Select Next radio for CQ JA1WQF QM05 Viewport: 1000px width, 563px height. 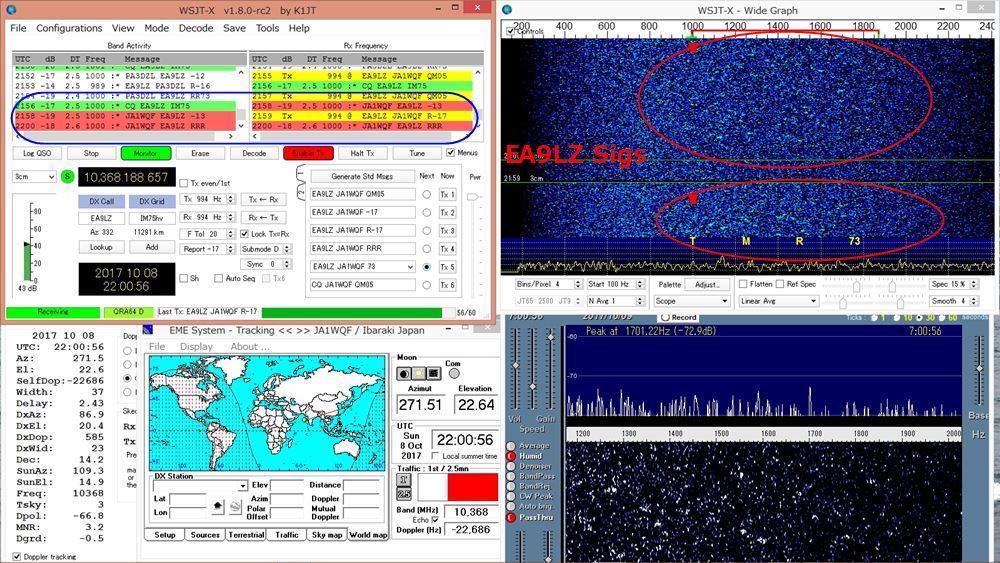(427, 285)
